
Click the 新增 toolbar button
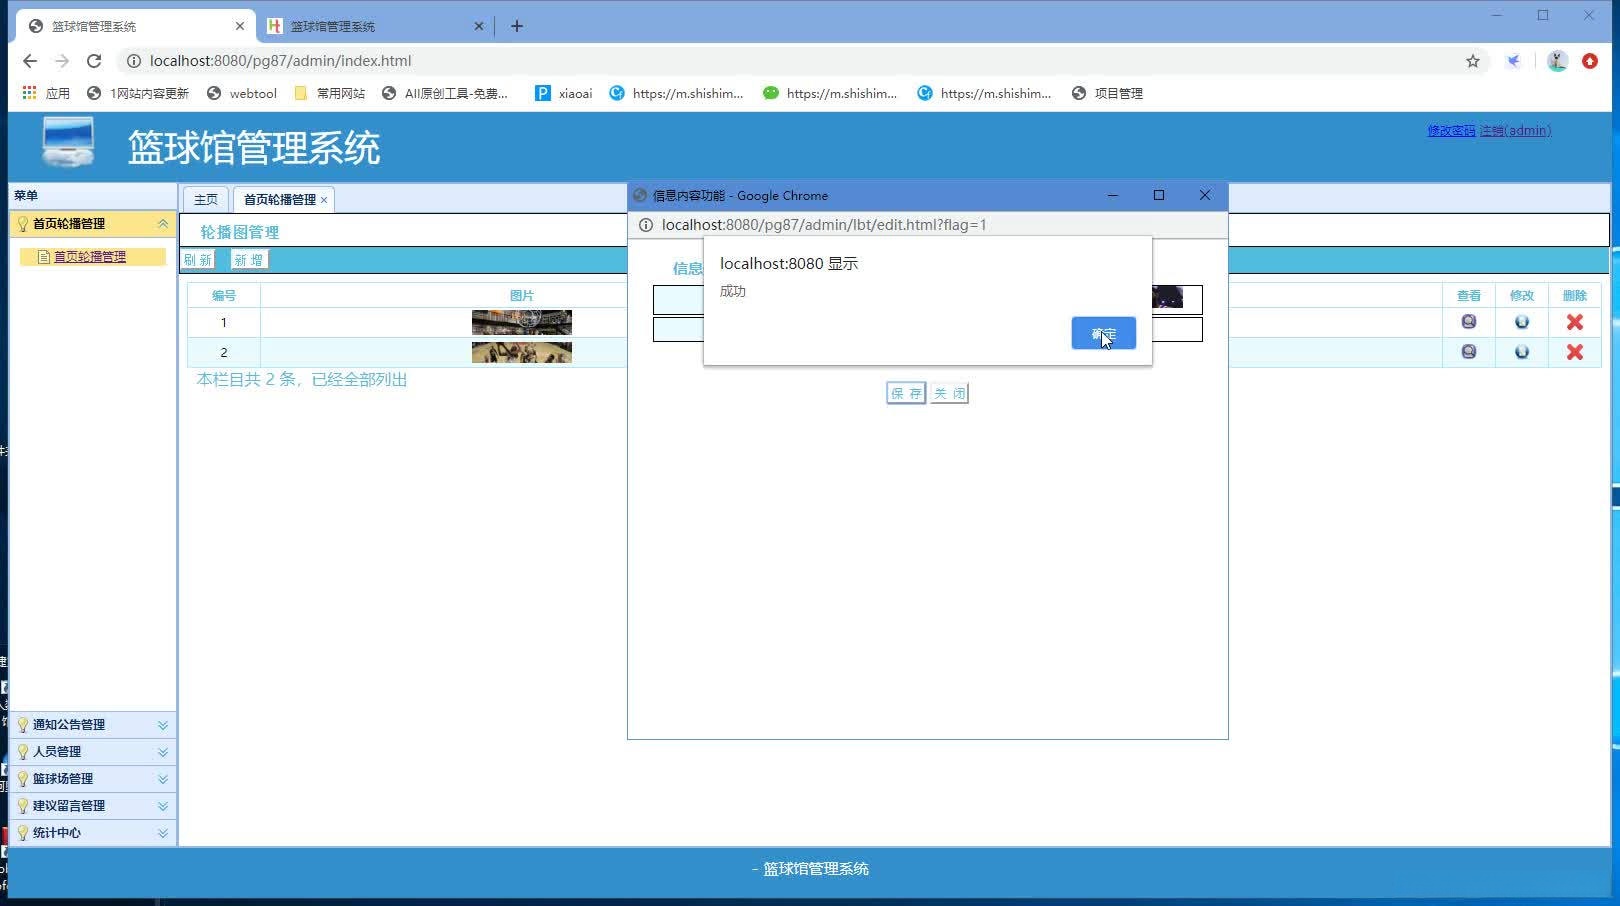249,260
